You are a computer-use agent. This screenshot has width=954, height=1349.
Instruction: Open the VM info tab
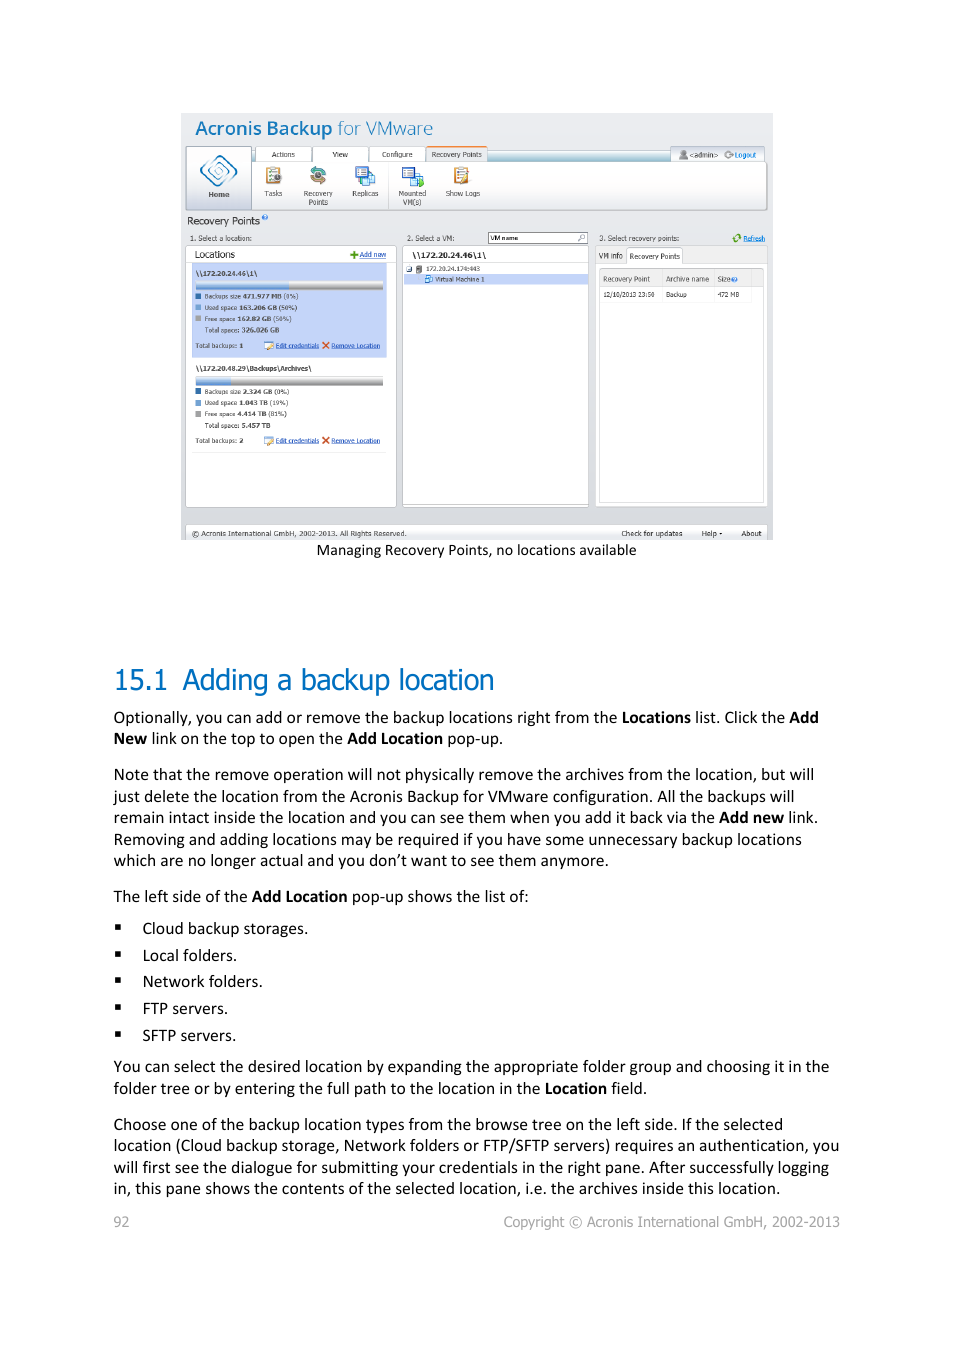point(610,256)
